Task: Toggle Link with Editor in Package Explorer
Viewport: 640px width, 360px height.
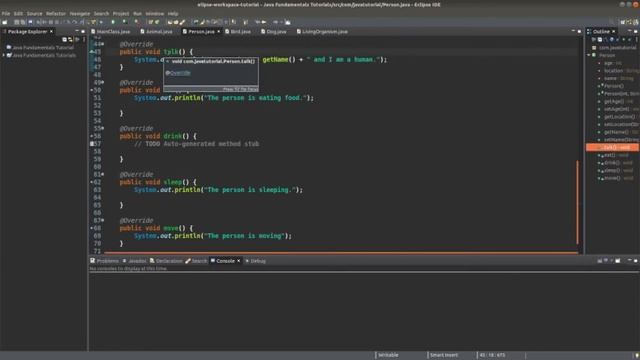Action: [x=70, y=40]
